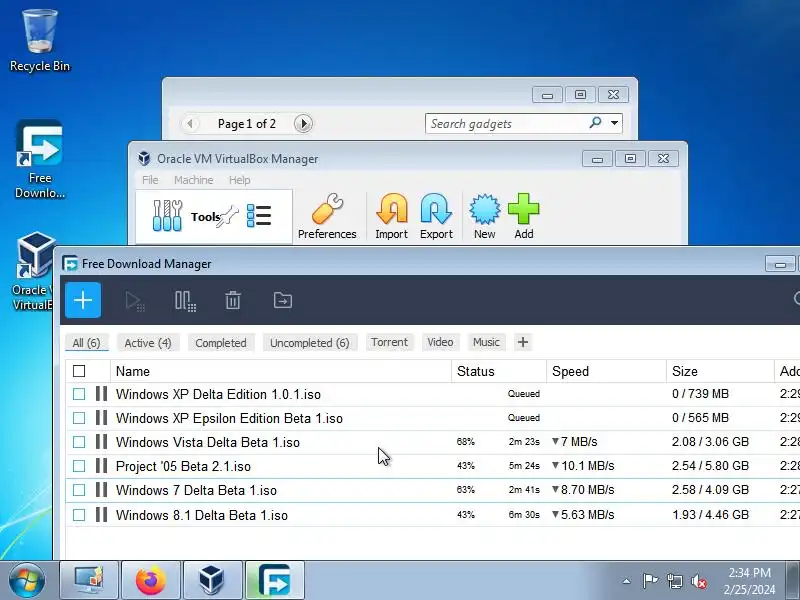Click the network tray icon
The height and width of the screenshot is (600, 800).
coord(674,581)
